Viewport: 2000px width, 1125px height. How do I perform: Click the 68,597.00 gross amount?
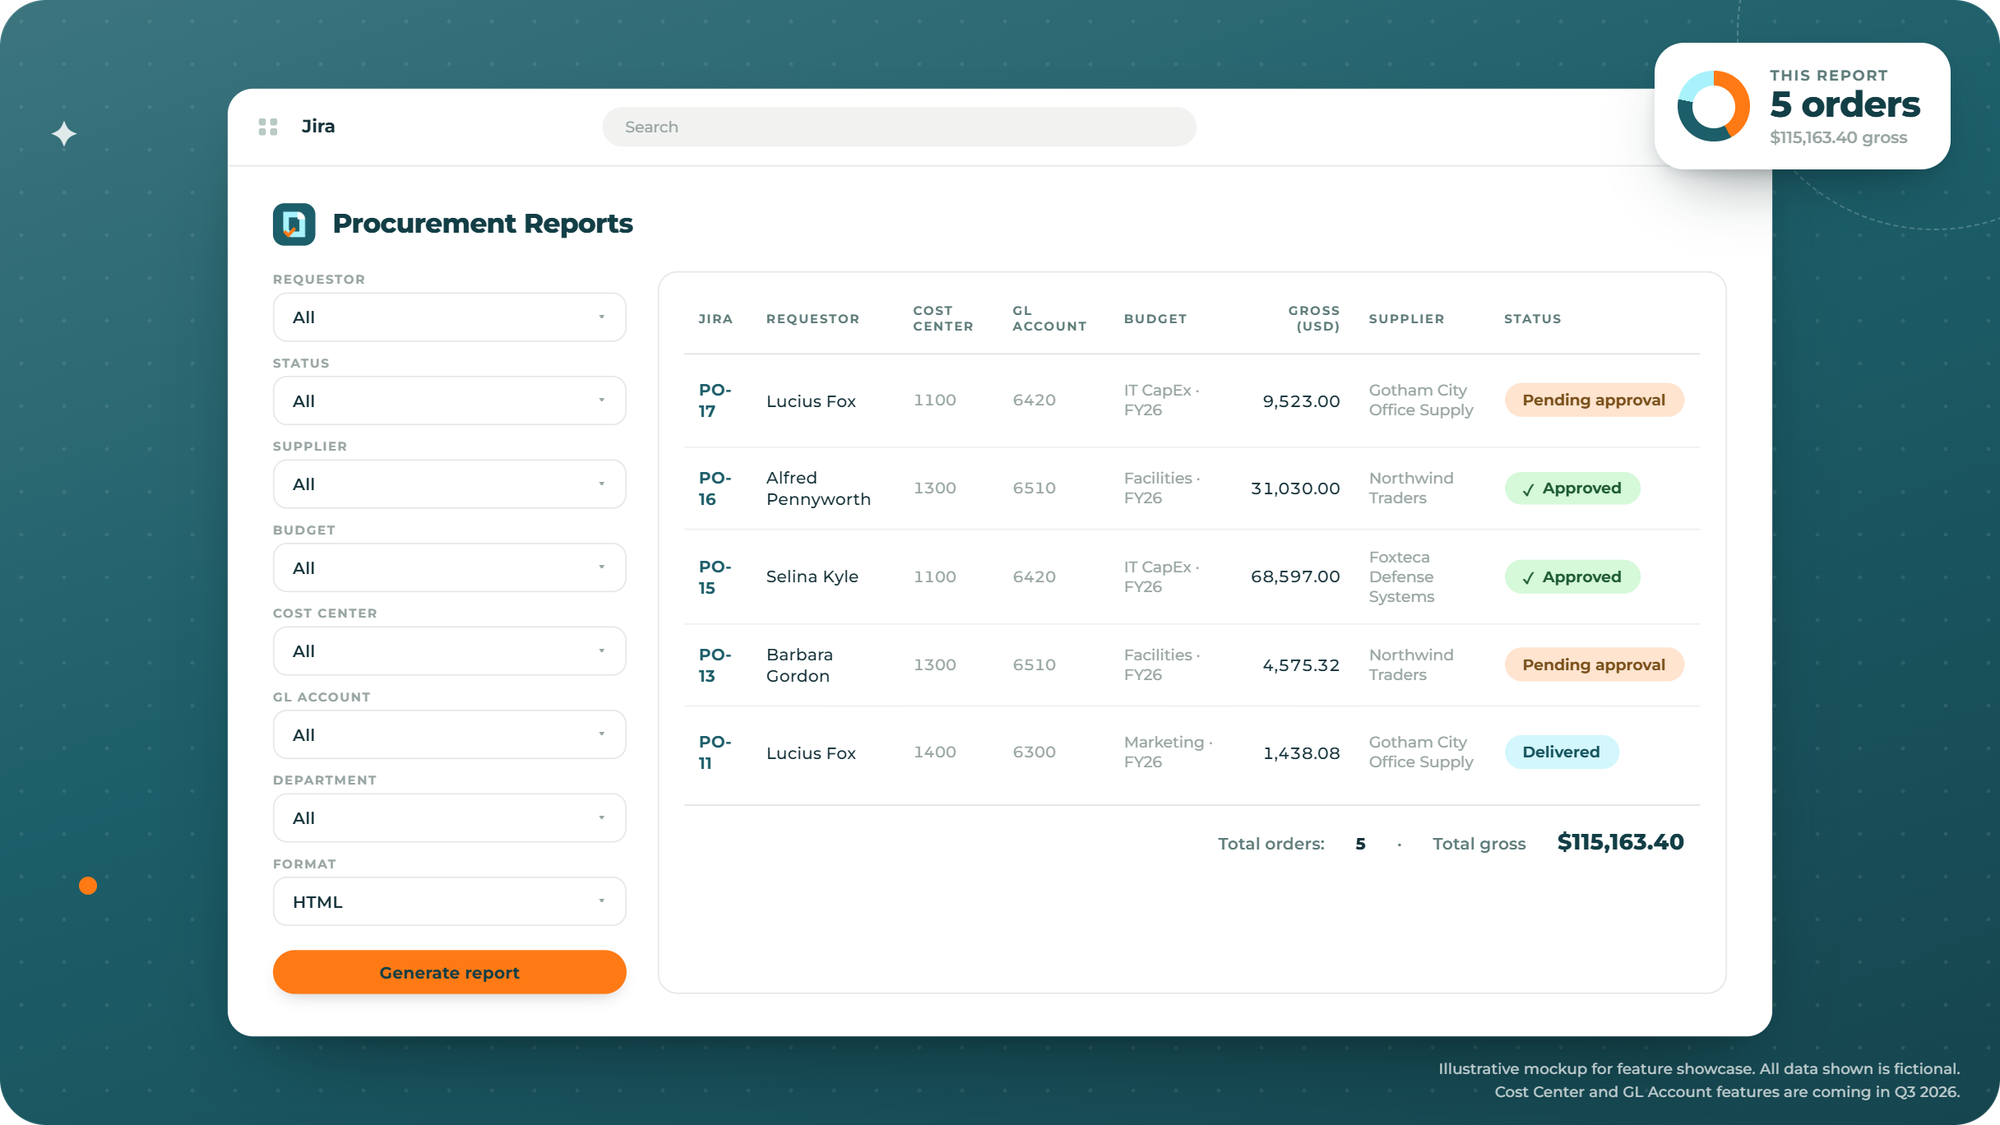pyautogui.click(x=1295, y=577)
